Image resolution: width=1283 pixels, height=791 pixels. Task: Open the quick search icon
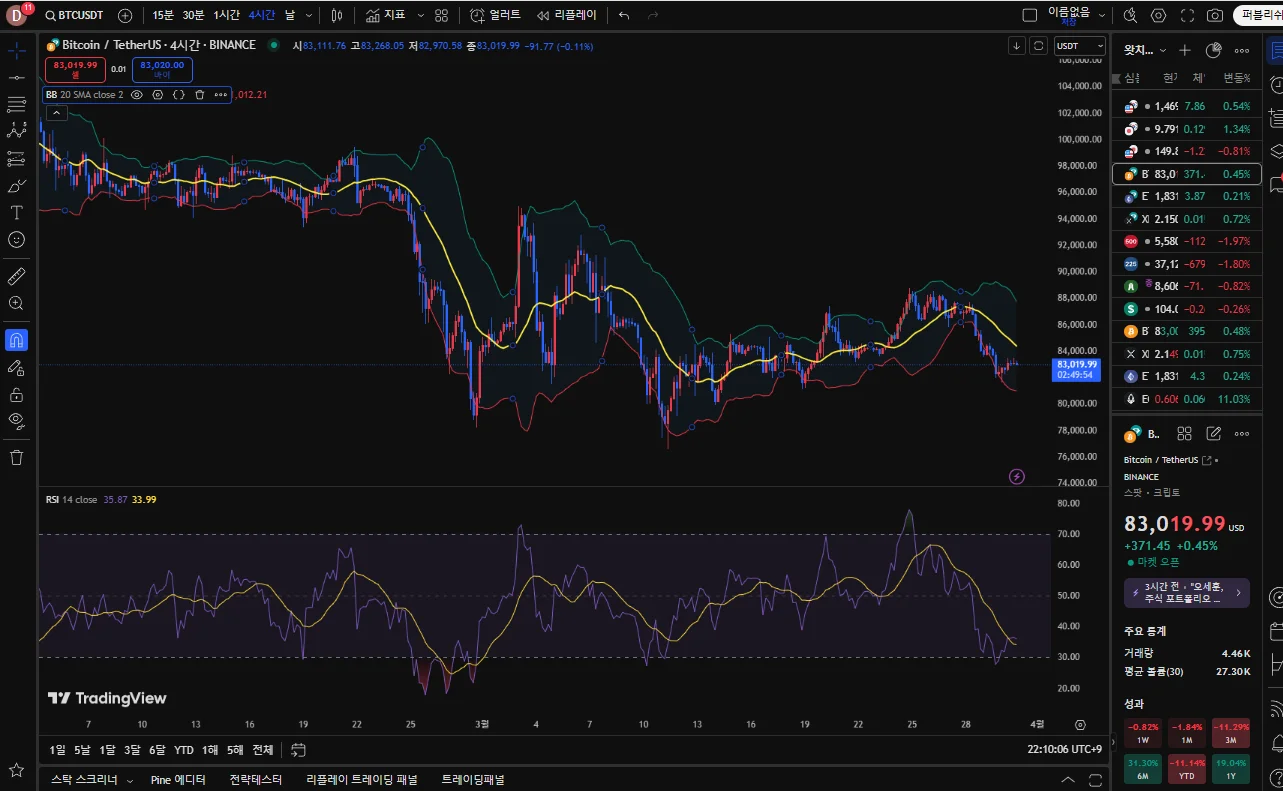point(1131,15)
